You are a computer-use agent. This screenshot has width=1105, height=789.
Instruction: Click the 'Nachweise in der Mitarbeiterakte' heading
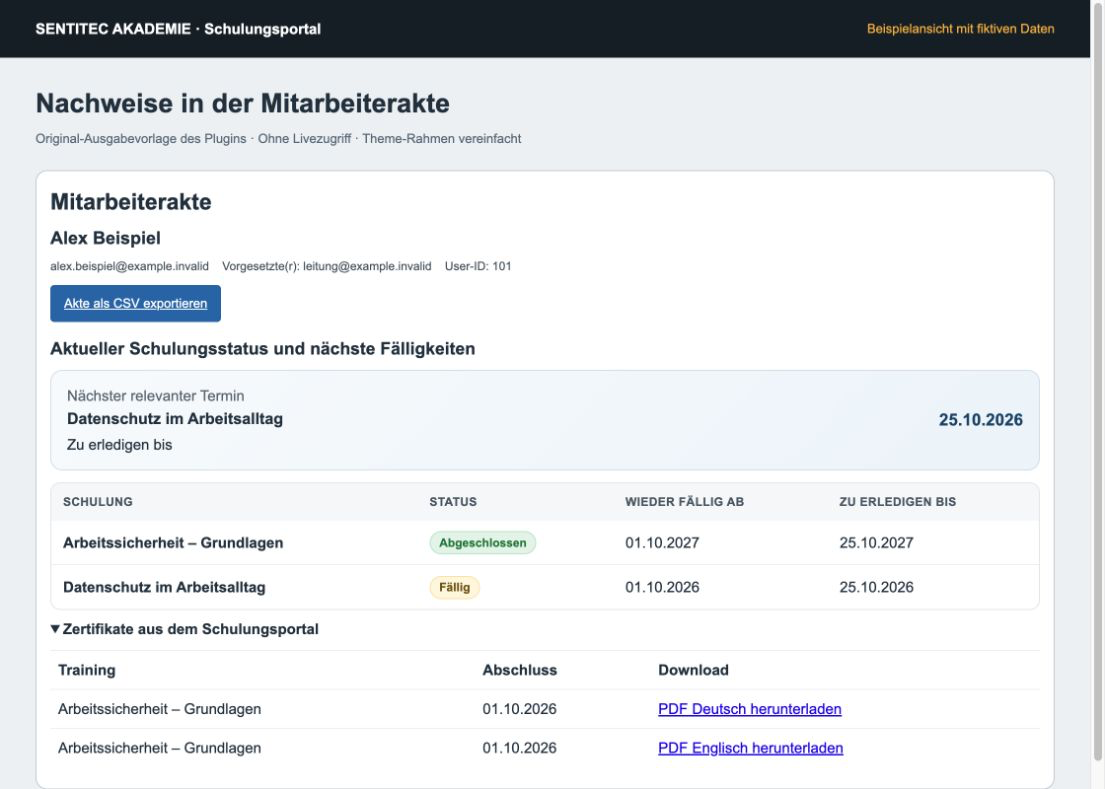(242, 104)
